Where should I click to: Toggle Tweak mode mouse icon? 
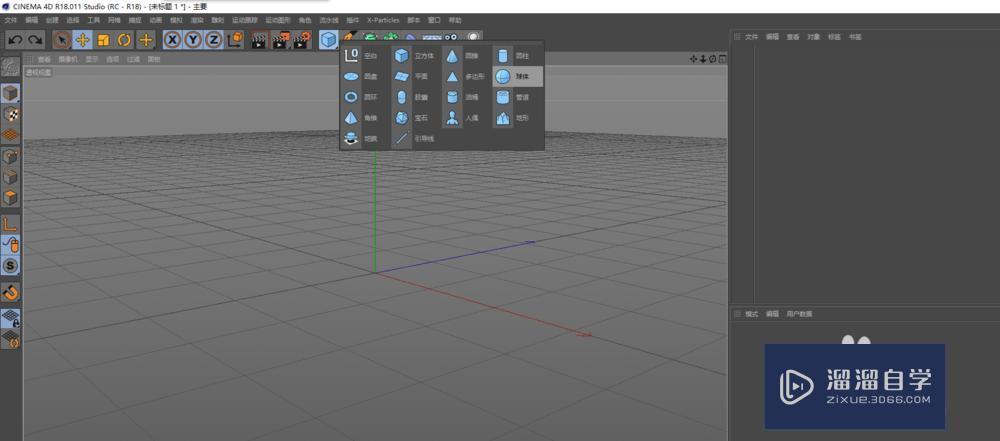coord(10,244)
